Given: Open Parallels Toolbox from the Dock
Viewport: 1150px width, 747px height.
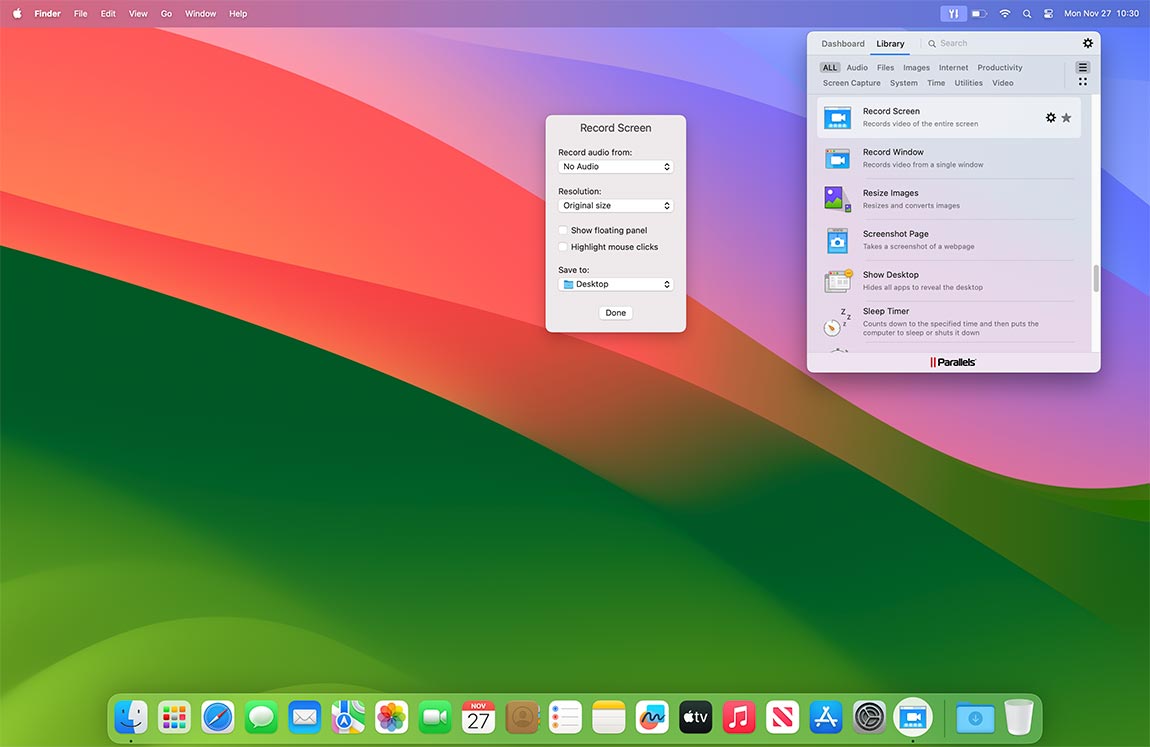Looking at the screenshot, I should pyautogui.click(x=913, y=717).
